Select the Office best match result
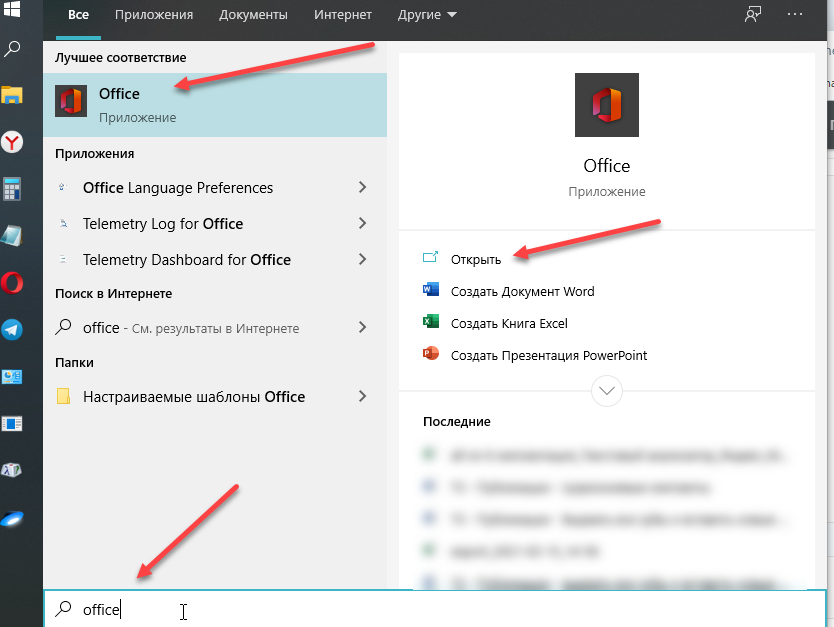The width and height of the screenshot is (834, 627). (215, 105)
